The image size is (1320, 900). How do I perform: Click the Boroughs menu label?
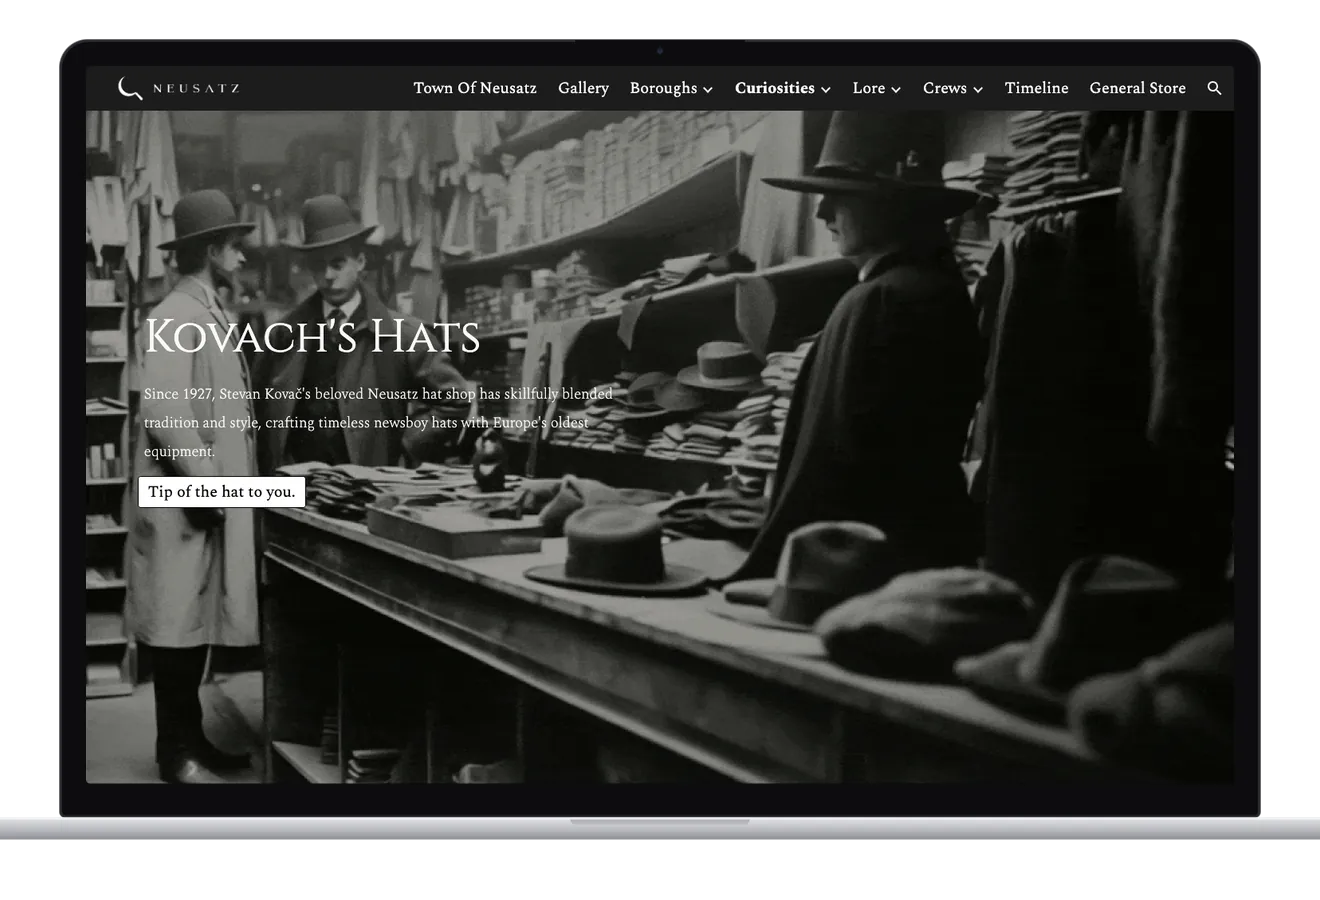coord(663,88)
